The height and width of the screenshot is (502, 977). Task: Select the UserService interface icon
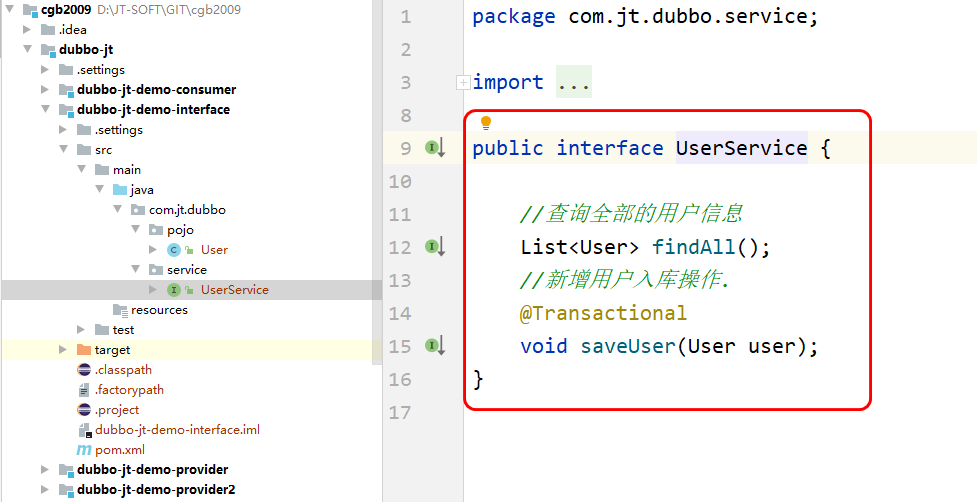click(x=174, y=290)
